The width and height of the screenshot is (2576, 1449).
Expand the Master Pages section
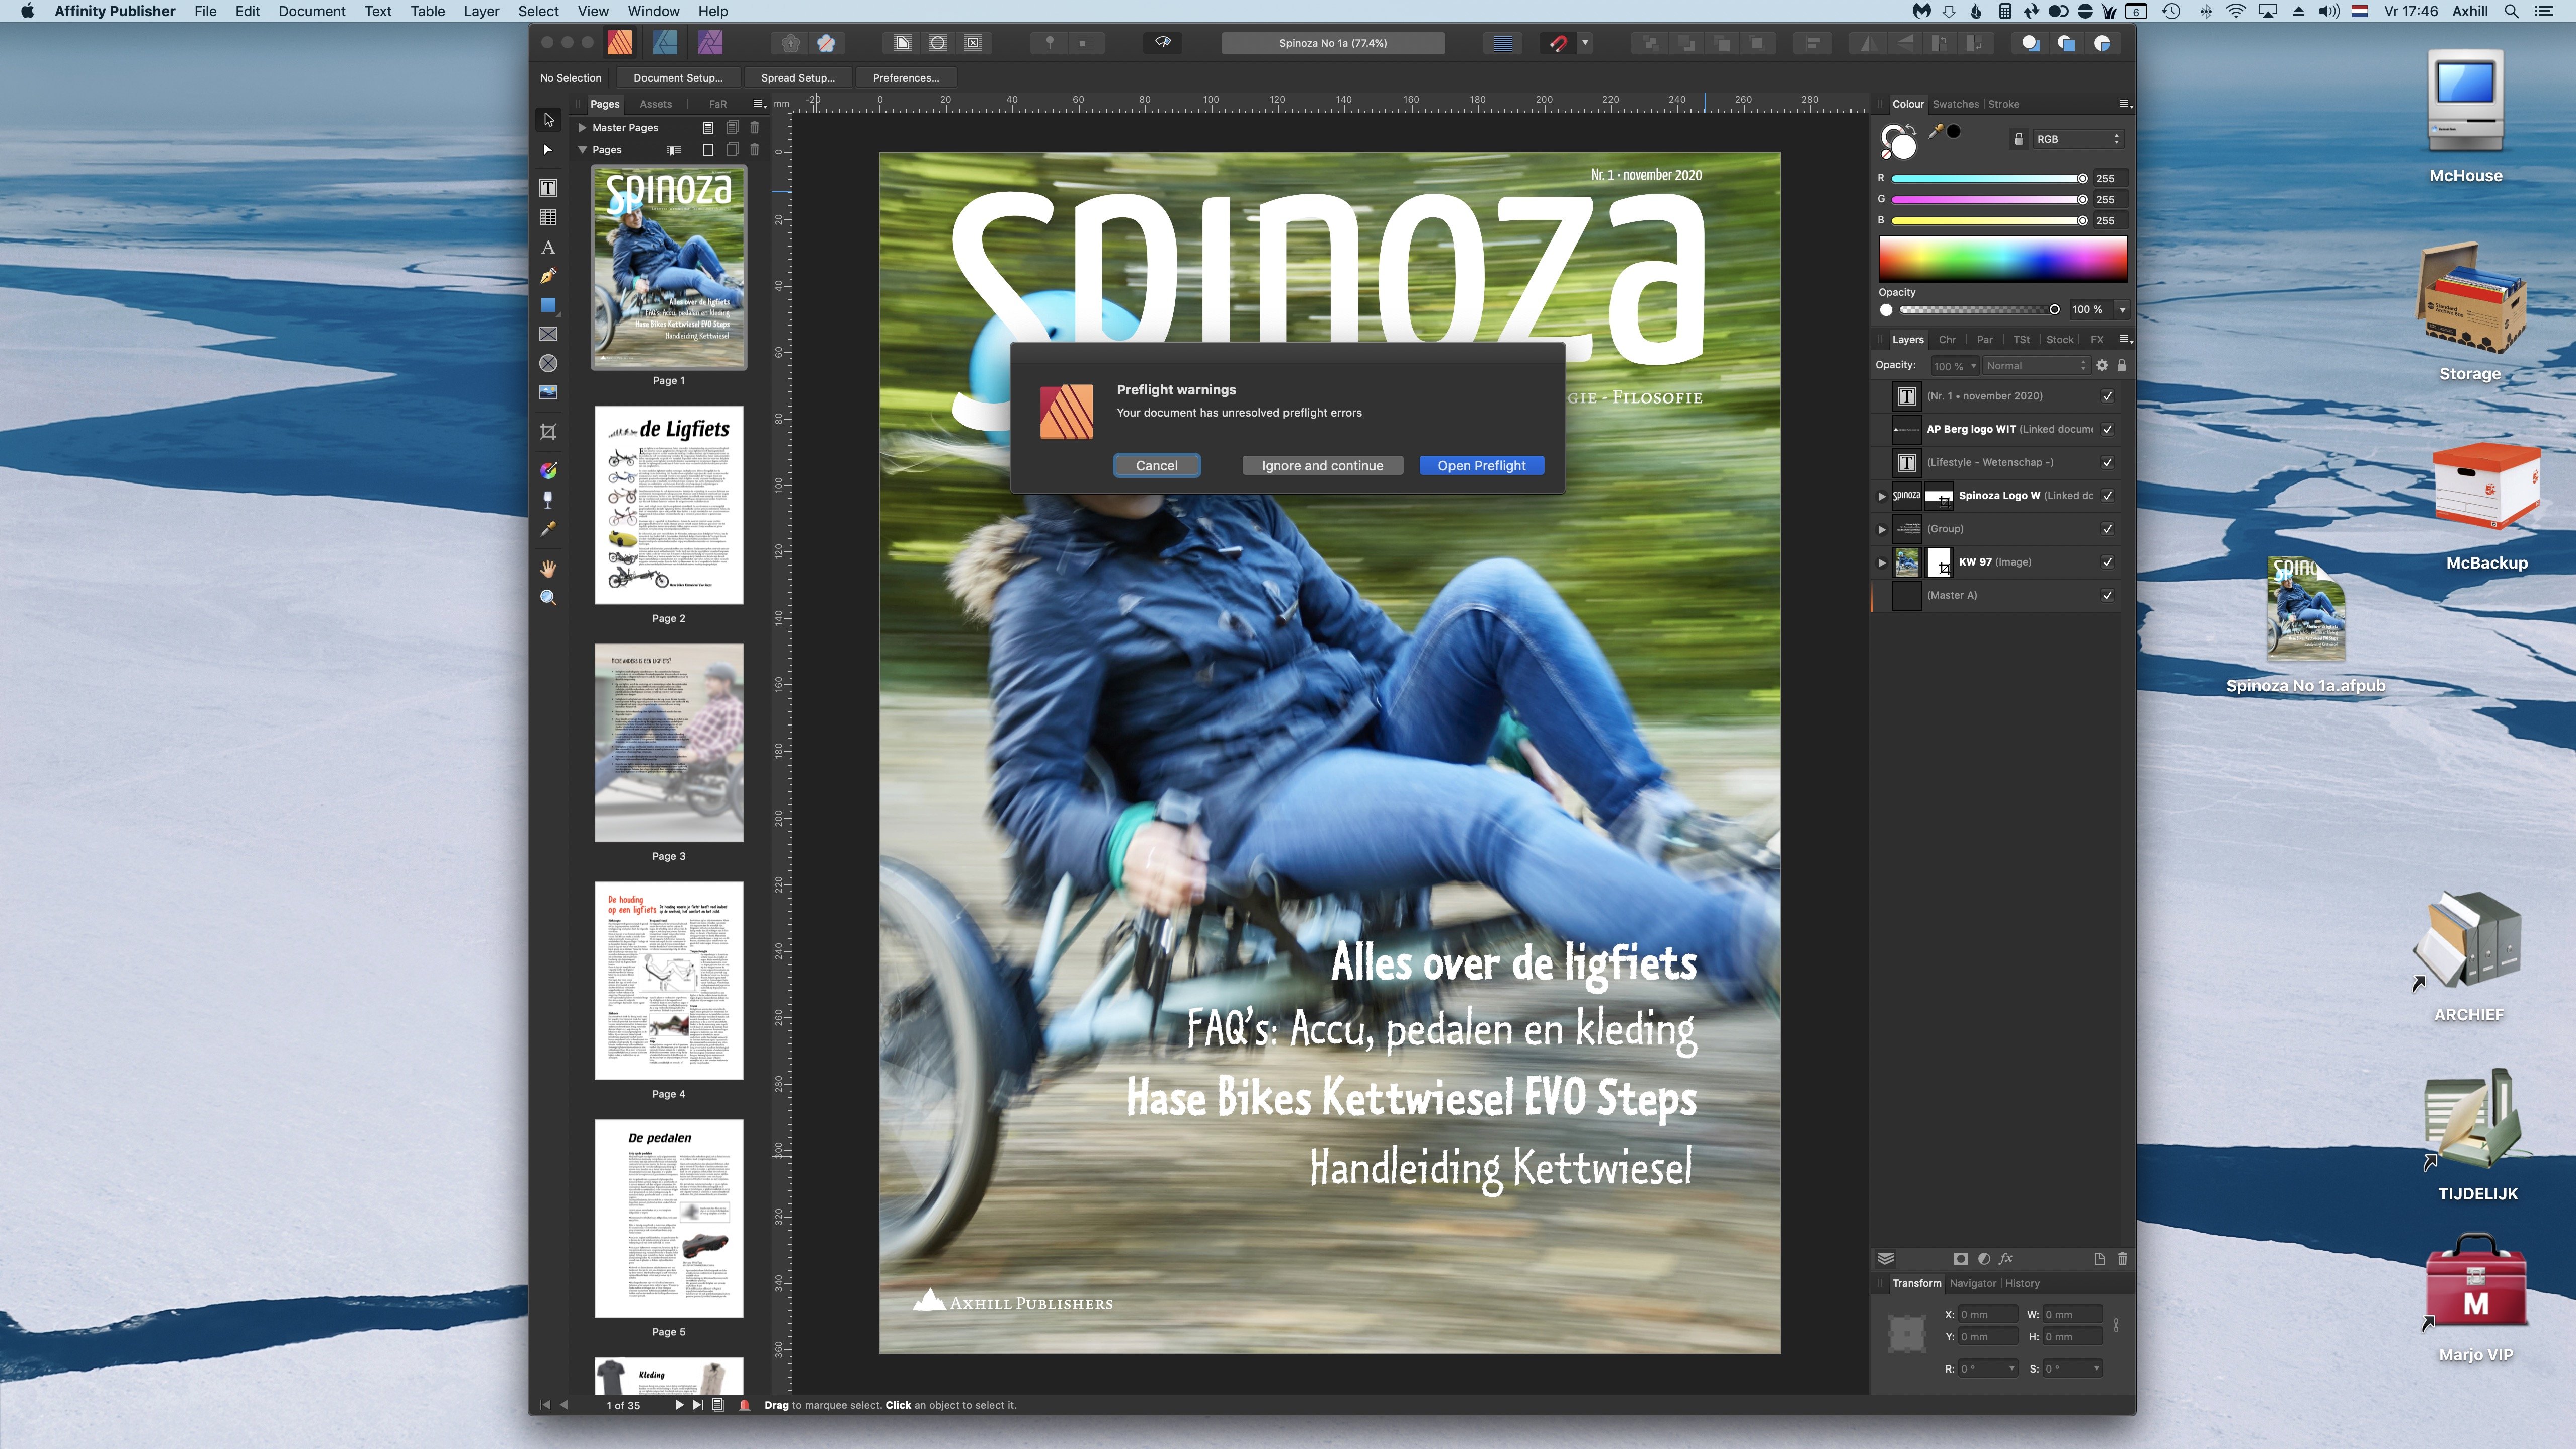coord(582,128)
